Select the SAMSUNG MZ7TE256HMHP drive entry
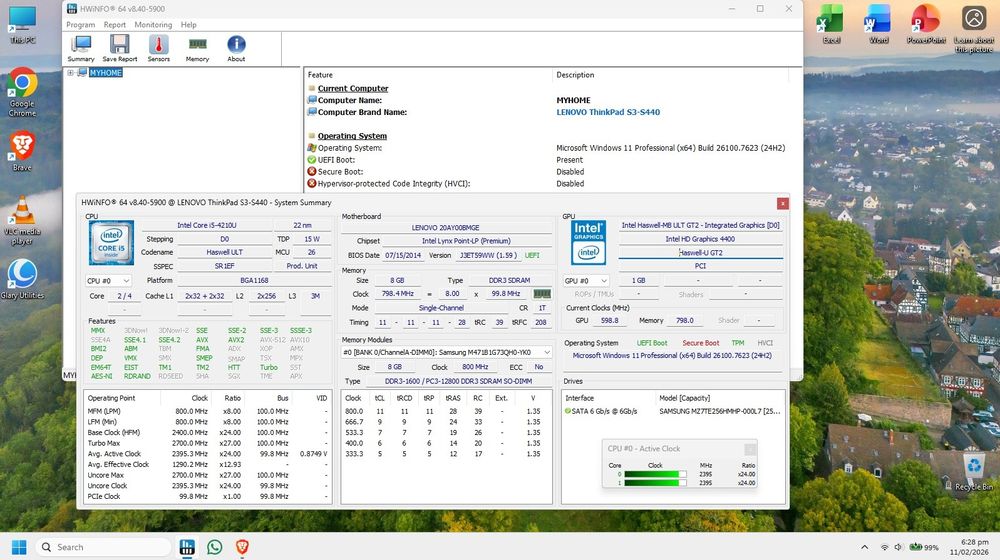Screen dimensions: 1000x560 [x=719, y=411]
